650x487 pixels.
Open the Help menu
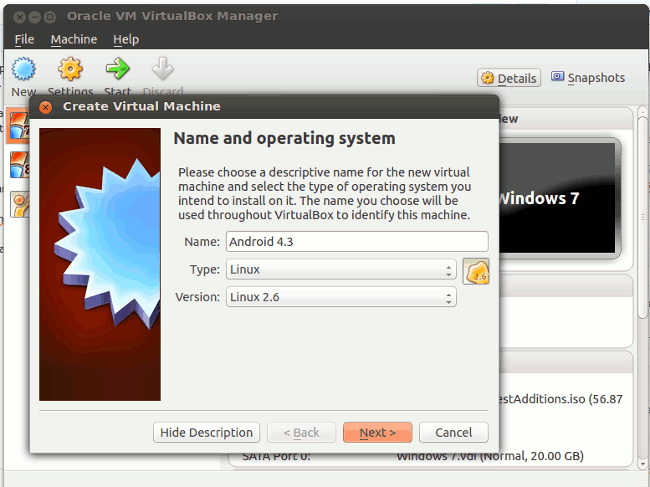[126, 39]
